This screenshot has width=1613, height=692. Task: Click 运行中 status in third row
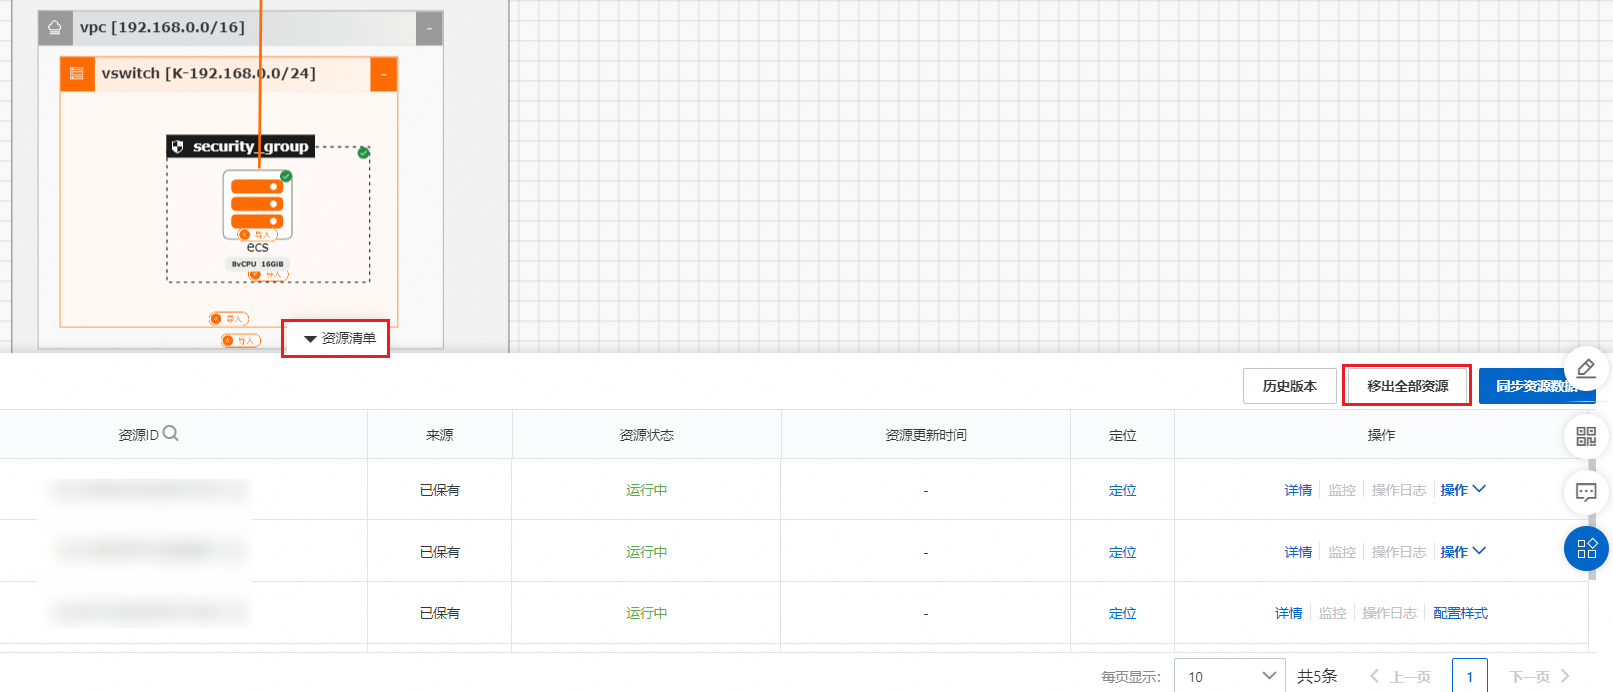[646, 613]
